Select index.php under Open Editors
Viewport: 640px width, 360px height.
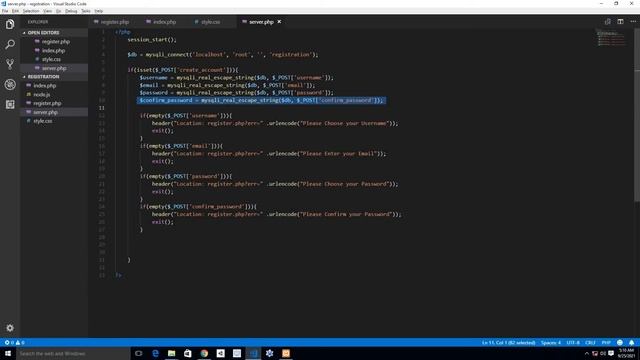(x=54, y=51)
